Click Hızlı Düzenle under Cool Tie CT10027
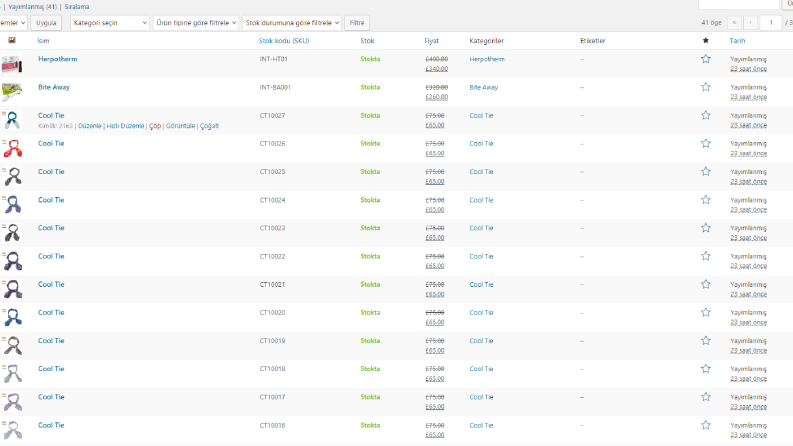This screenshot has width=793, height=446. click(x=125, y=126)
